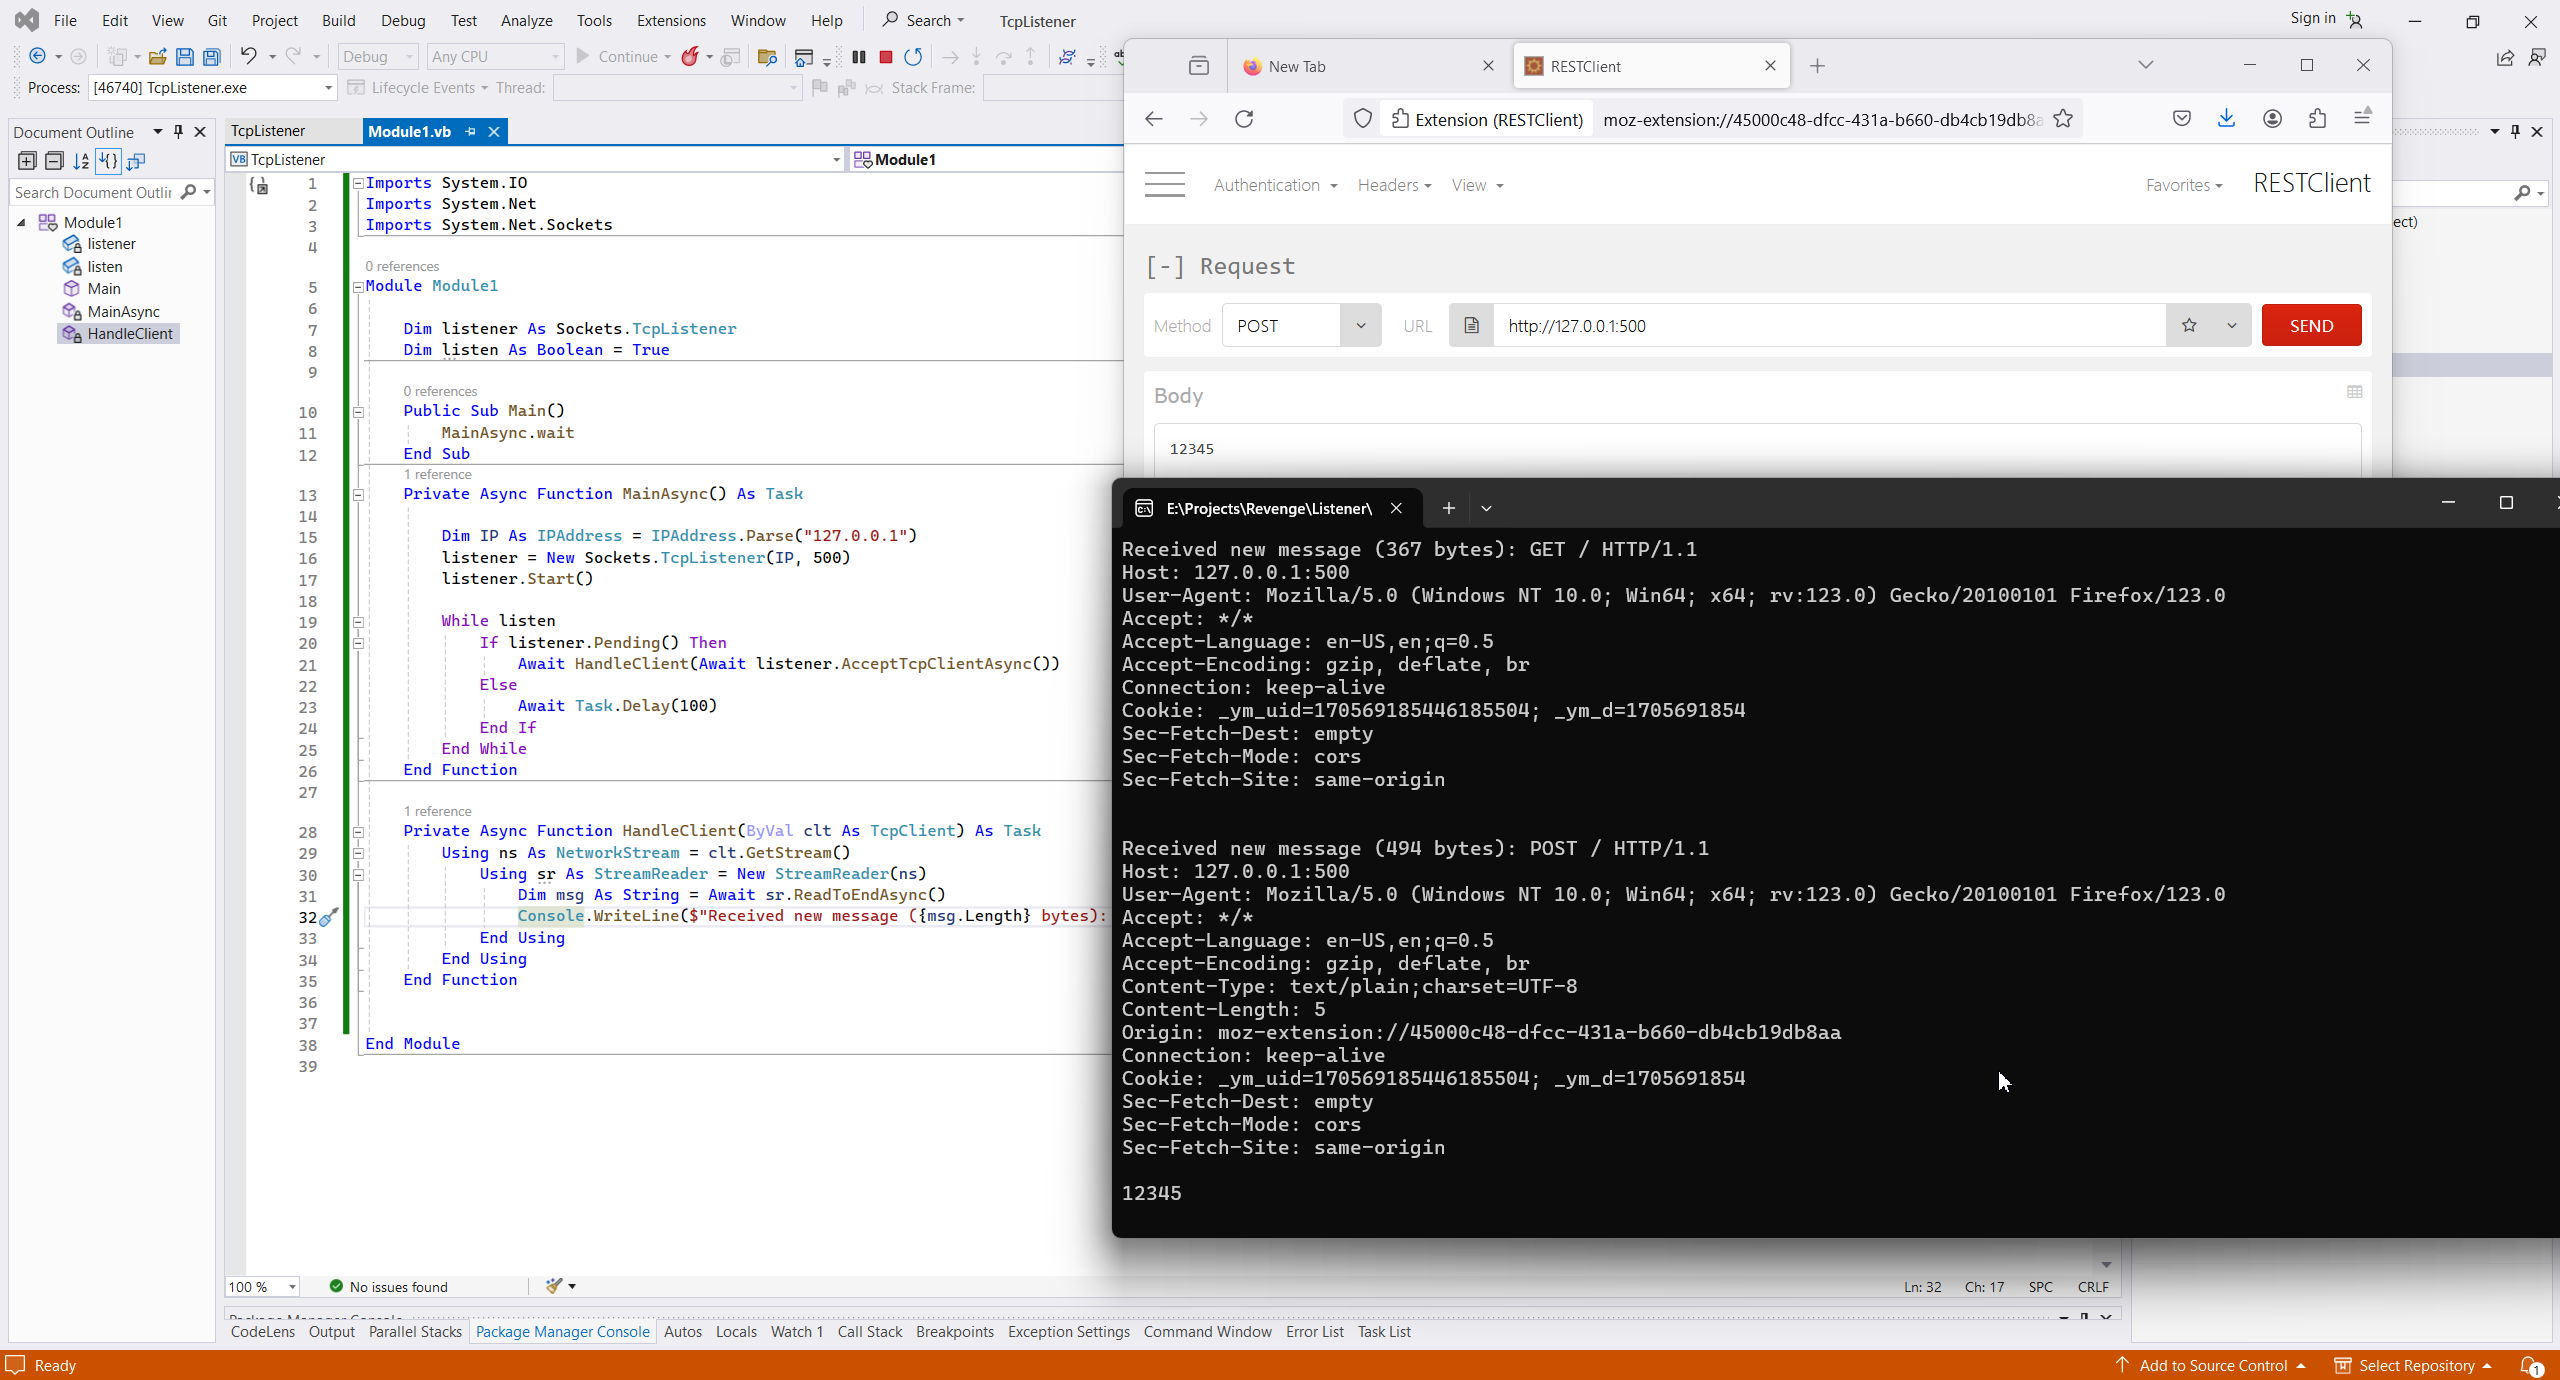Stop debugging with the red square
Viewport: 2560px width, 1380px height.
click(885, 57)
